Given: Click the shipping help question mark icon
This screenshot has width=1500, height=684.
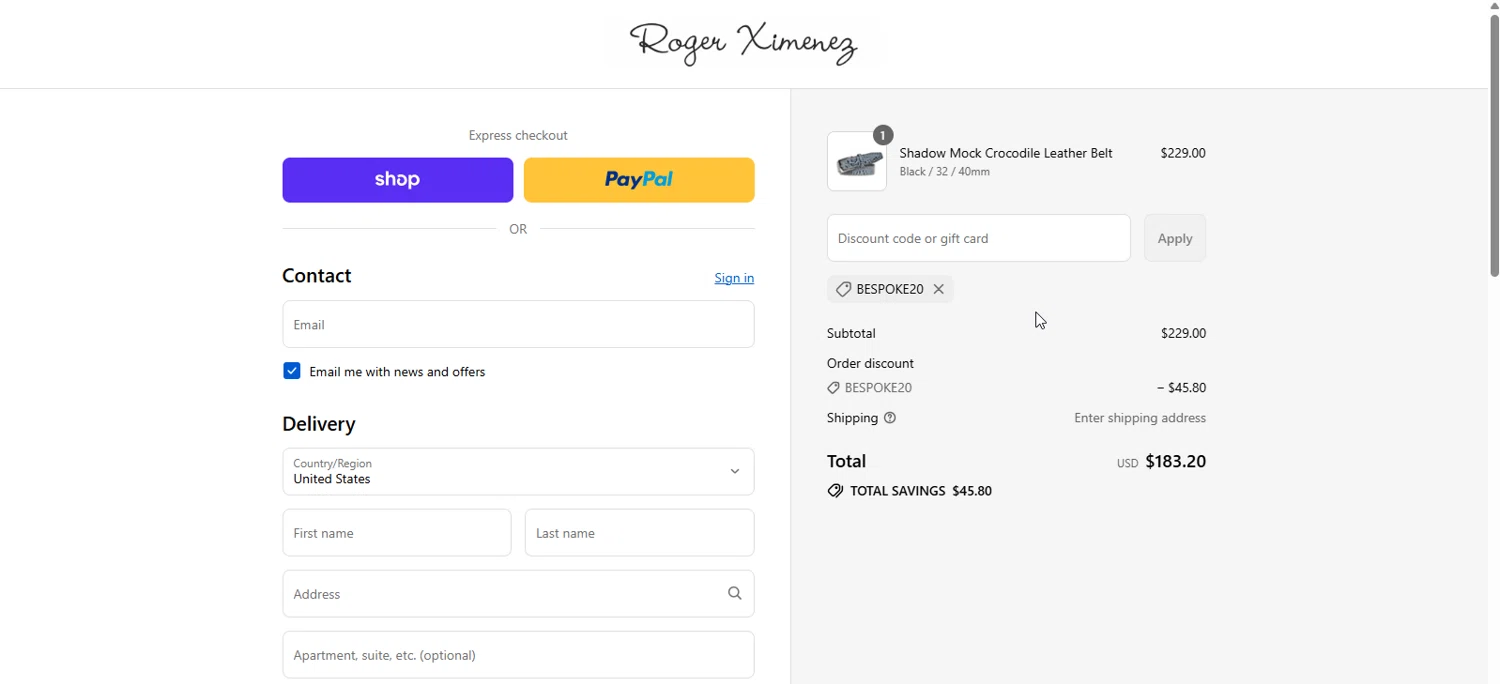Looking at the screenshot, I should (890, 418).
